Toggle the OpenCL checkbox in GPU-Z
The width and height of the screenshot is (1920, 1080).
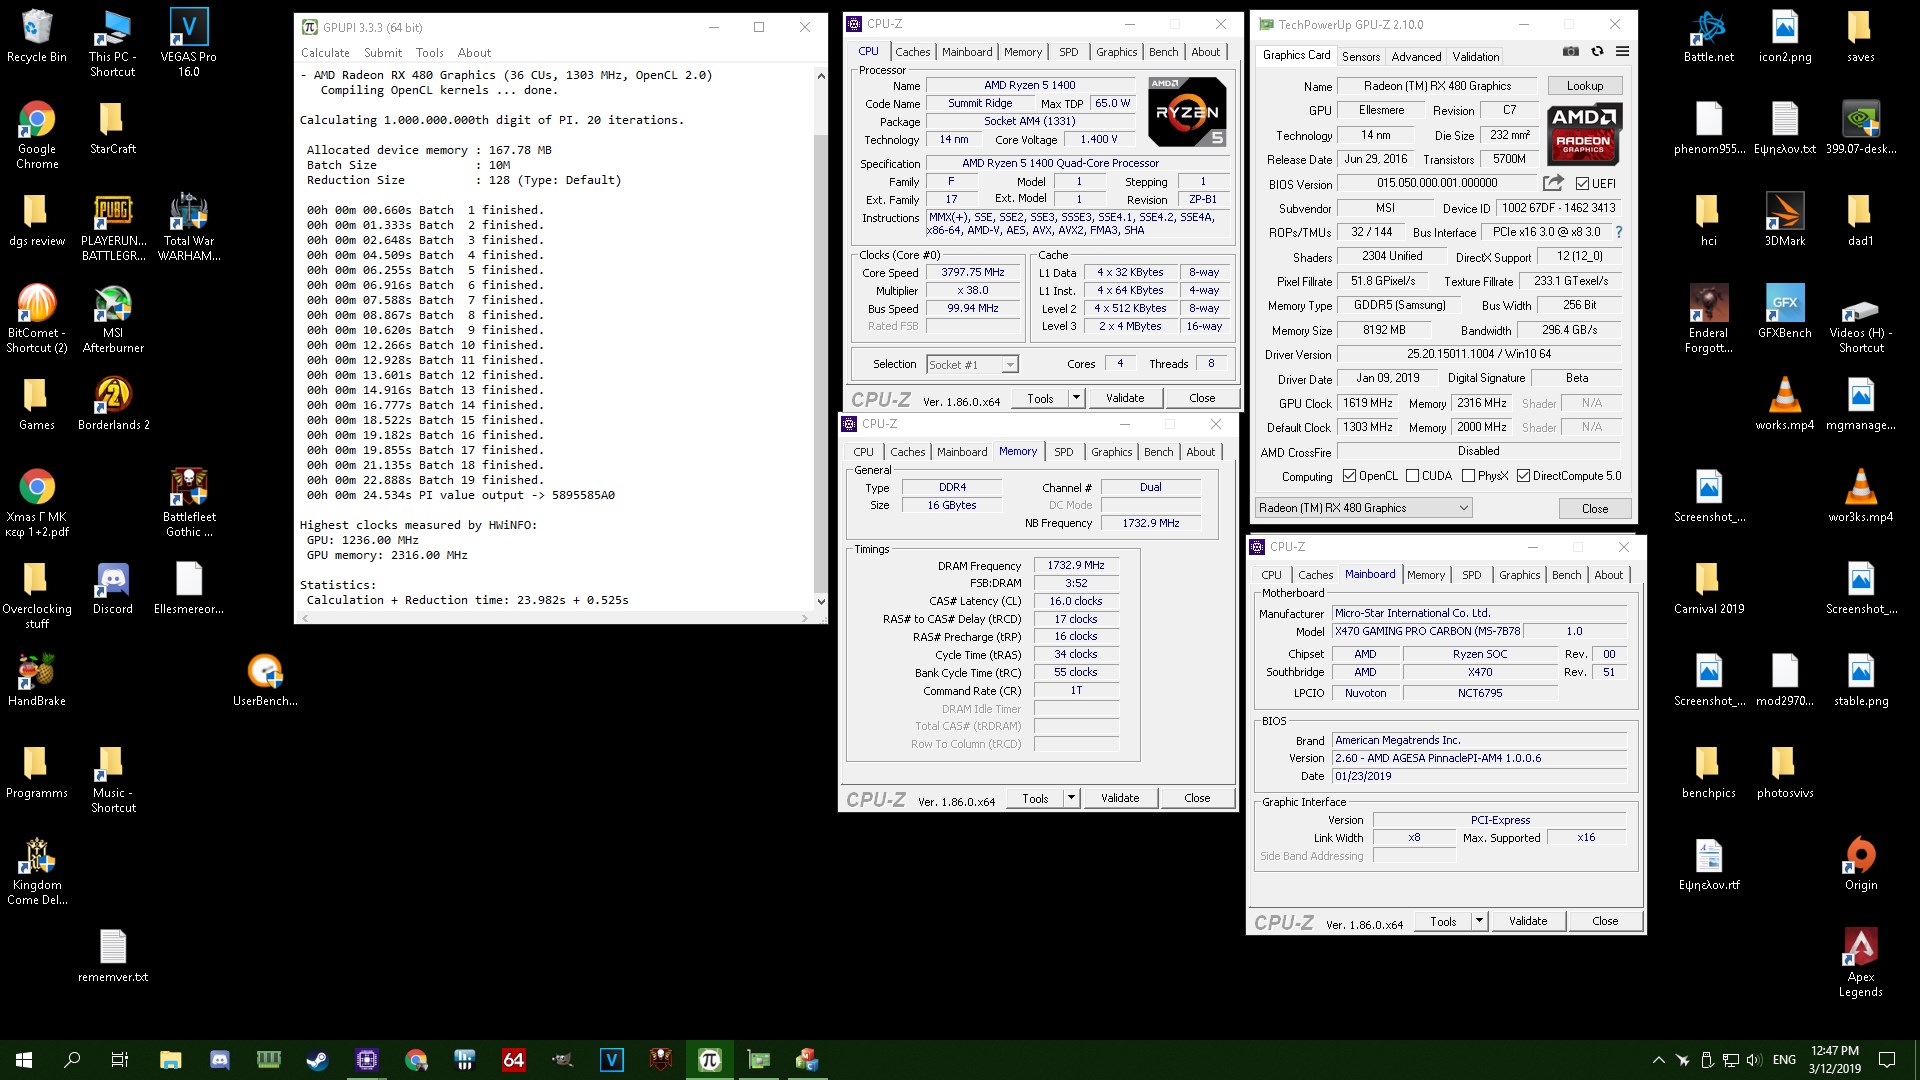tap(1349, 476)
